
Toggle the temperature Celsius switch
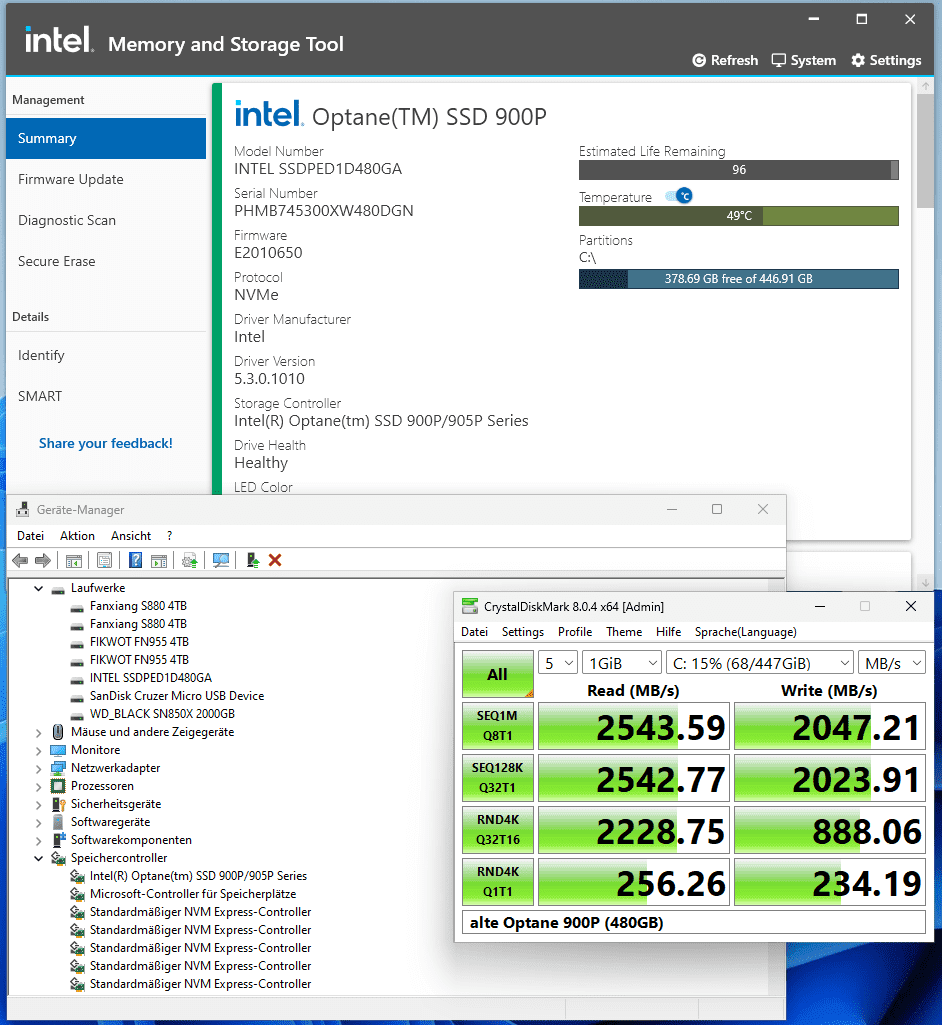click(679, 195)
